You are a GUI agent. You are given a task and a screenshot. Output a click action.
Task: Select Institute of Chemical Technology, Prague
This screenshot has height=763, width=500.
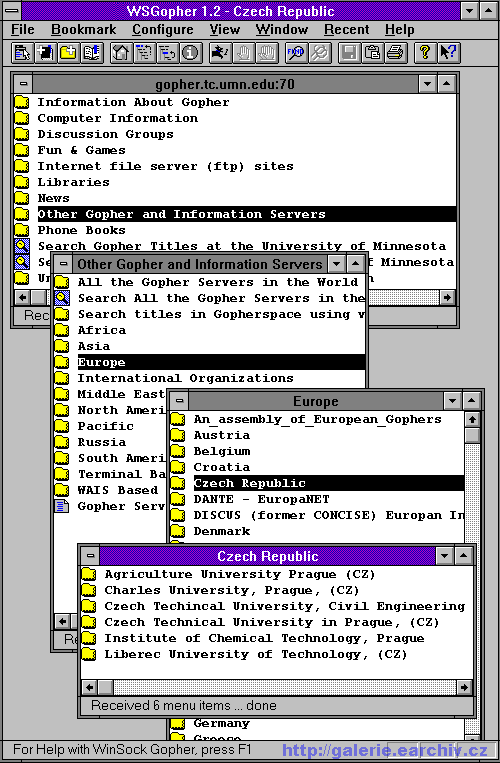click(x=264, y=638)
